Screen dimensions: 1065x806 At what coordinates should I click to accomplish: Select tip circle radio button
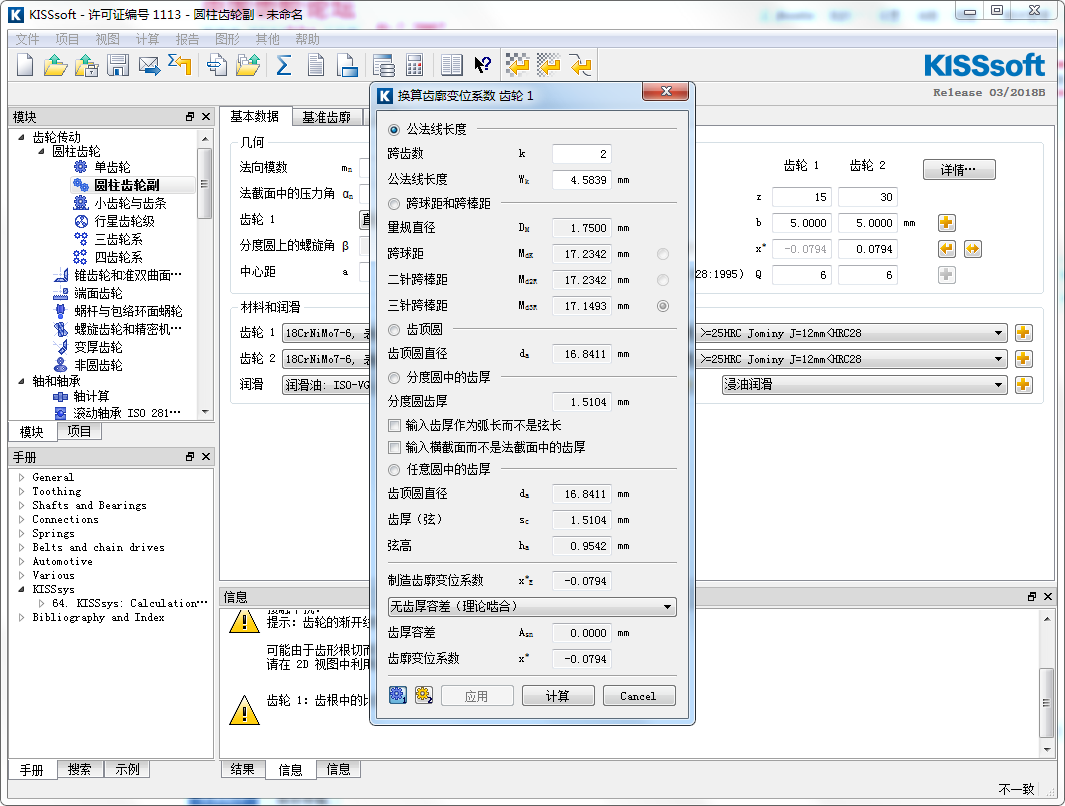394,330
